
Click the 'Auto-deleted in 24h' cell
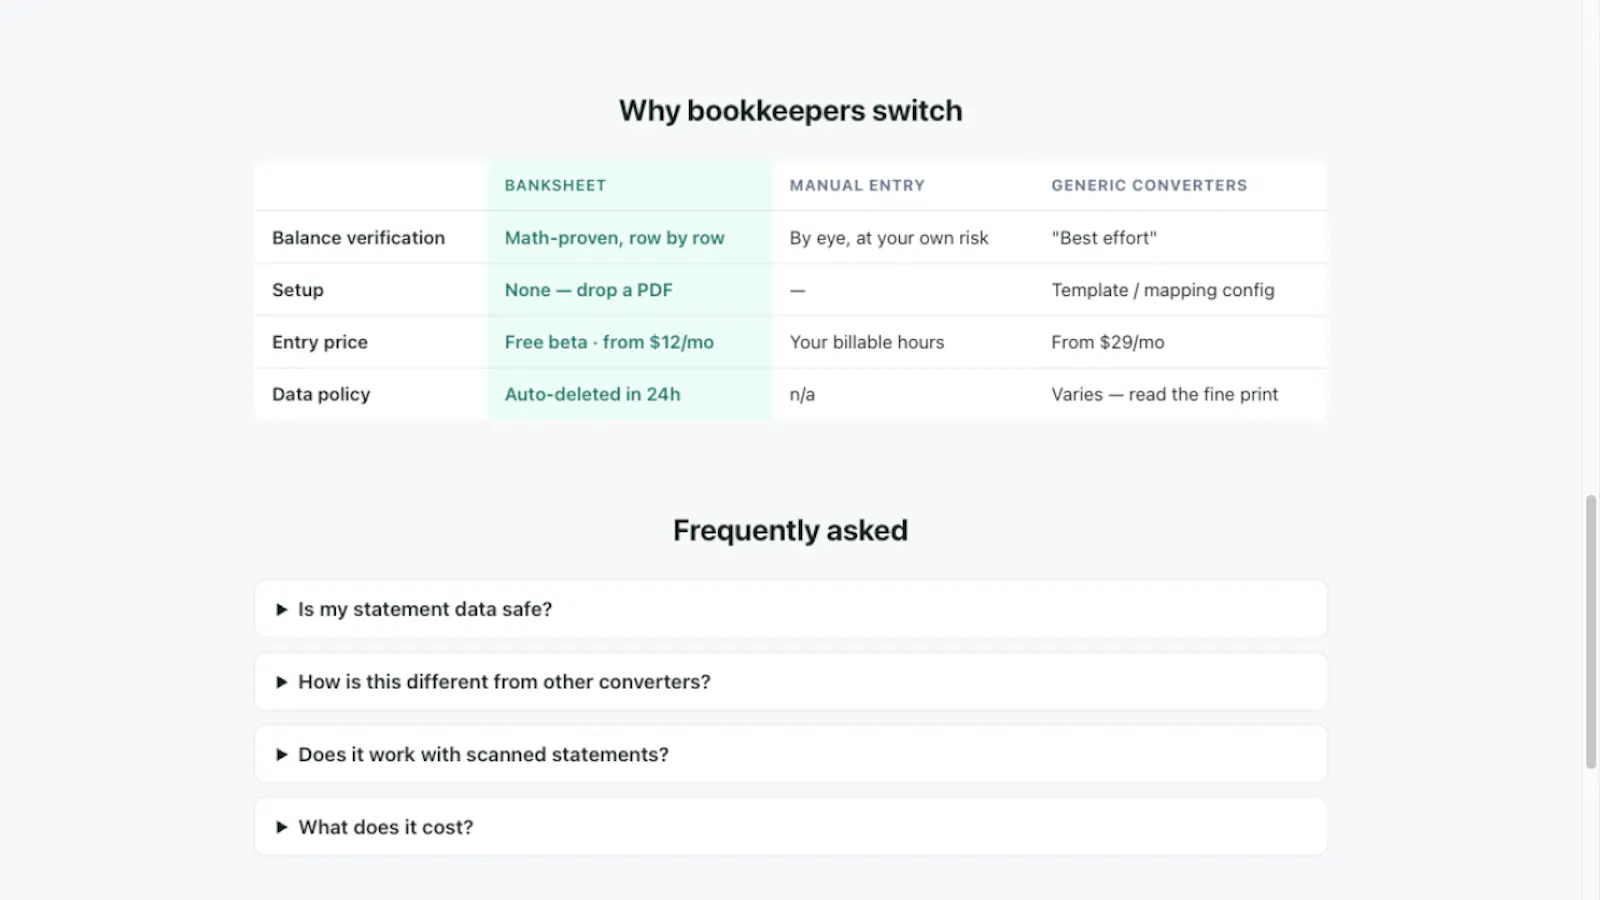tap(630, 394)
